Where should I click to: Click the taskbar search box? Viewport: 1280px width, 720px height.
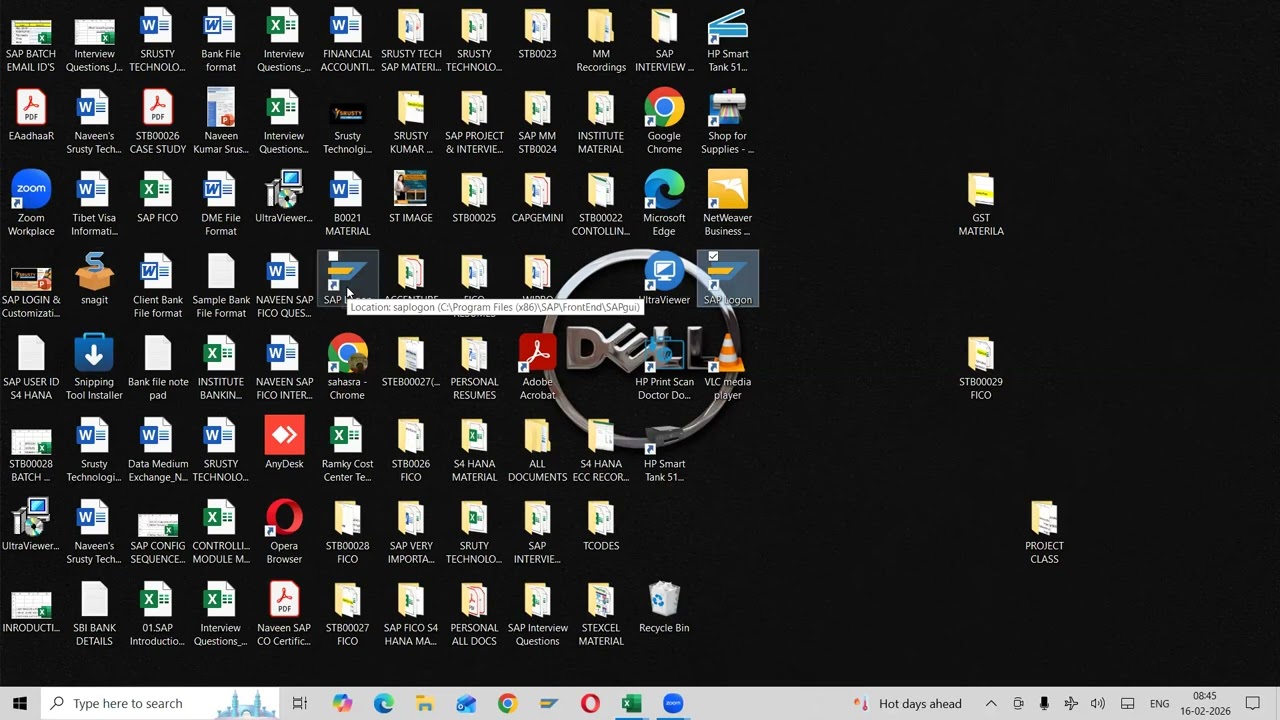pyautogui.click(x=160, y=703)
